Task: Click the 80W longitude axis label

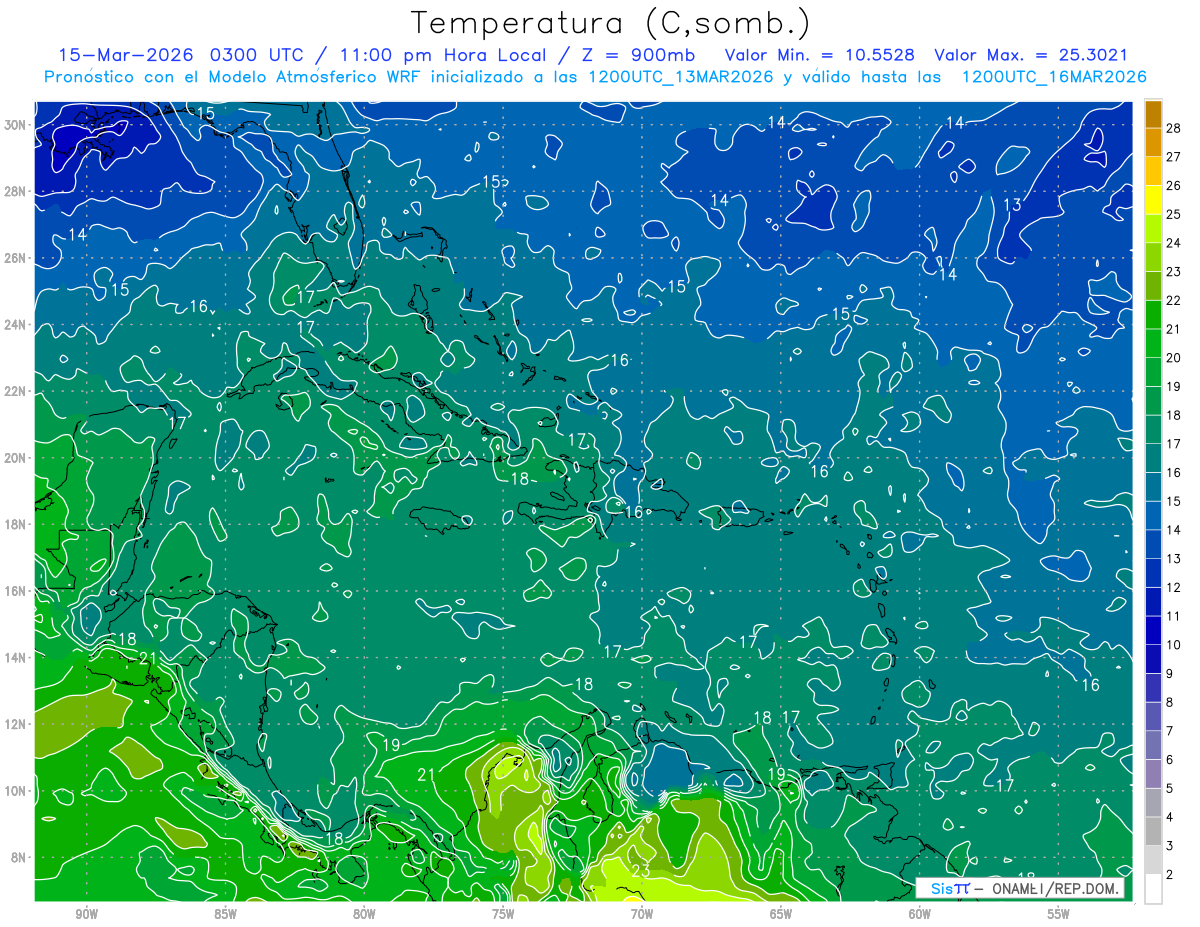Action: click(364, 914)
